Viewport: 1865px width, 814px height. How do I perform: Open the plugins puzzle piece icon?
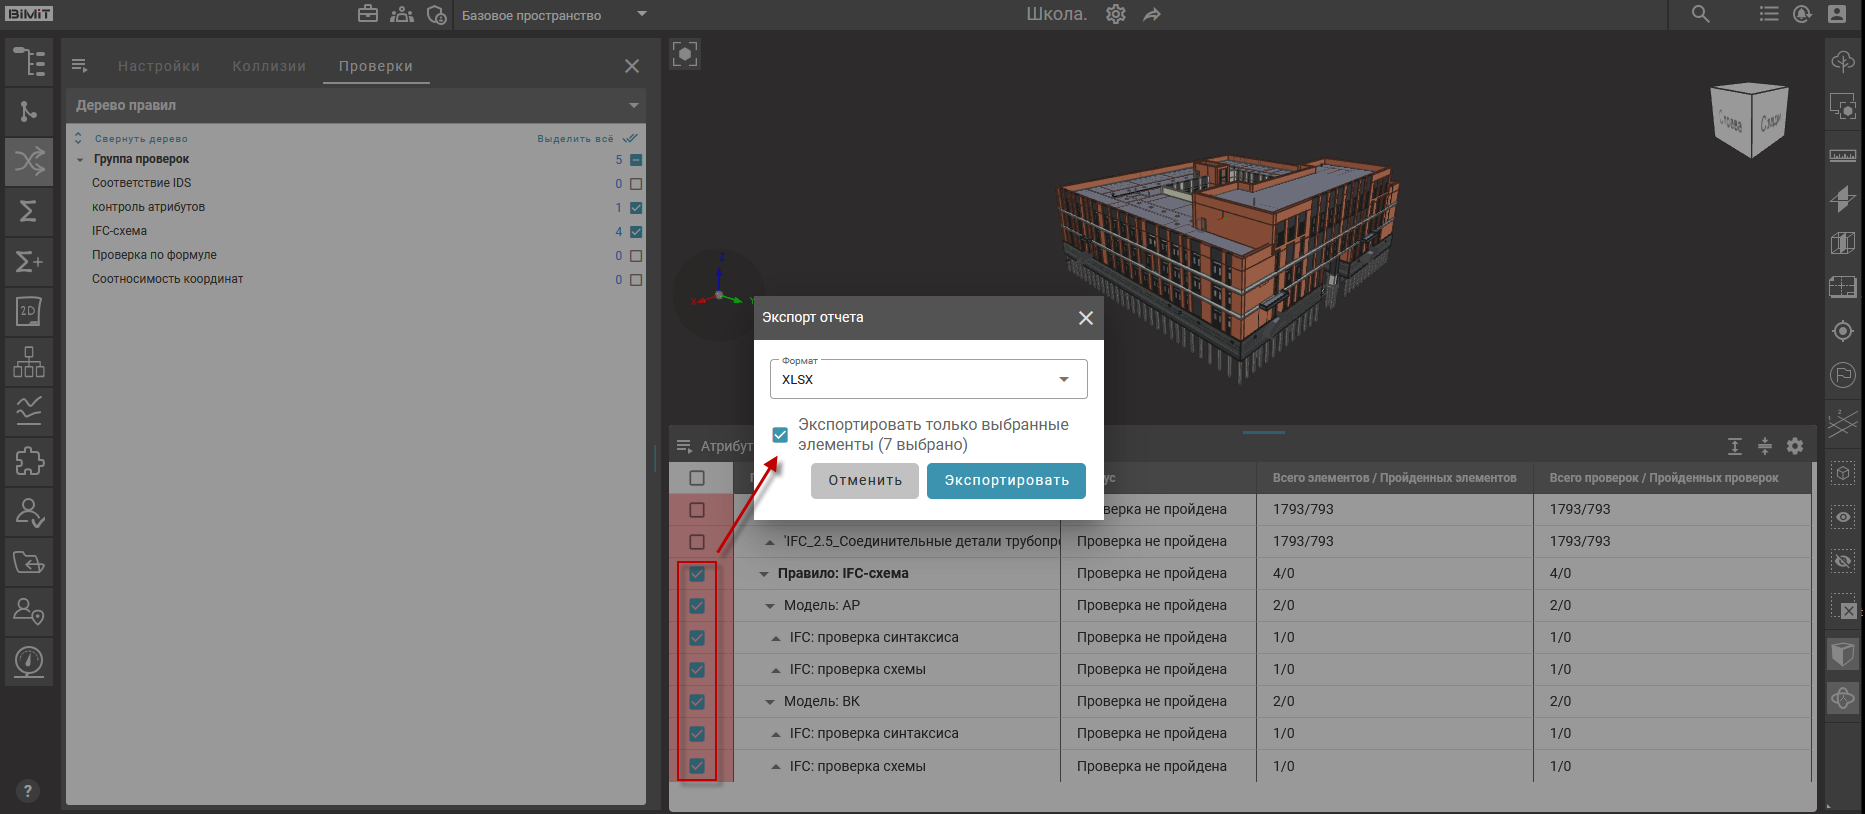pyautogui.click(x=29, y=461)
